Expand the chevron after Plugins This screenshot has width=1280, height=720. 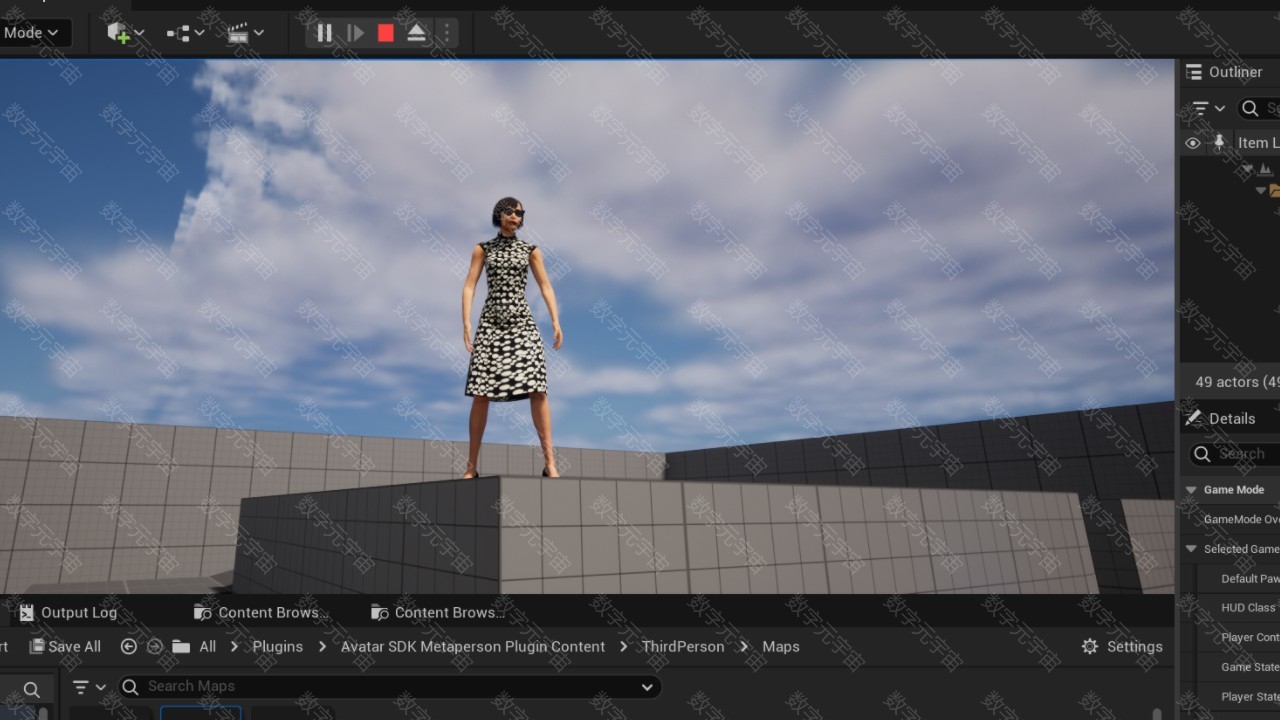[x=322, y=647]
